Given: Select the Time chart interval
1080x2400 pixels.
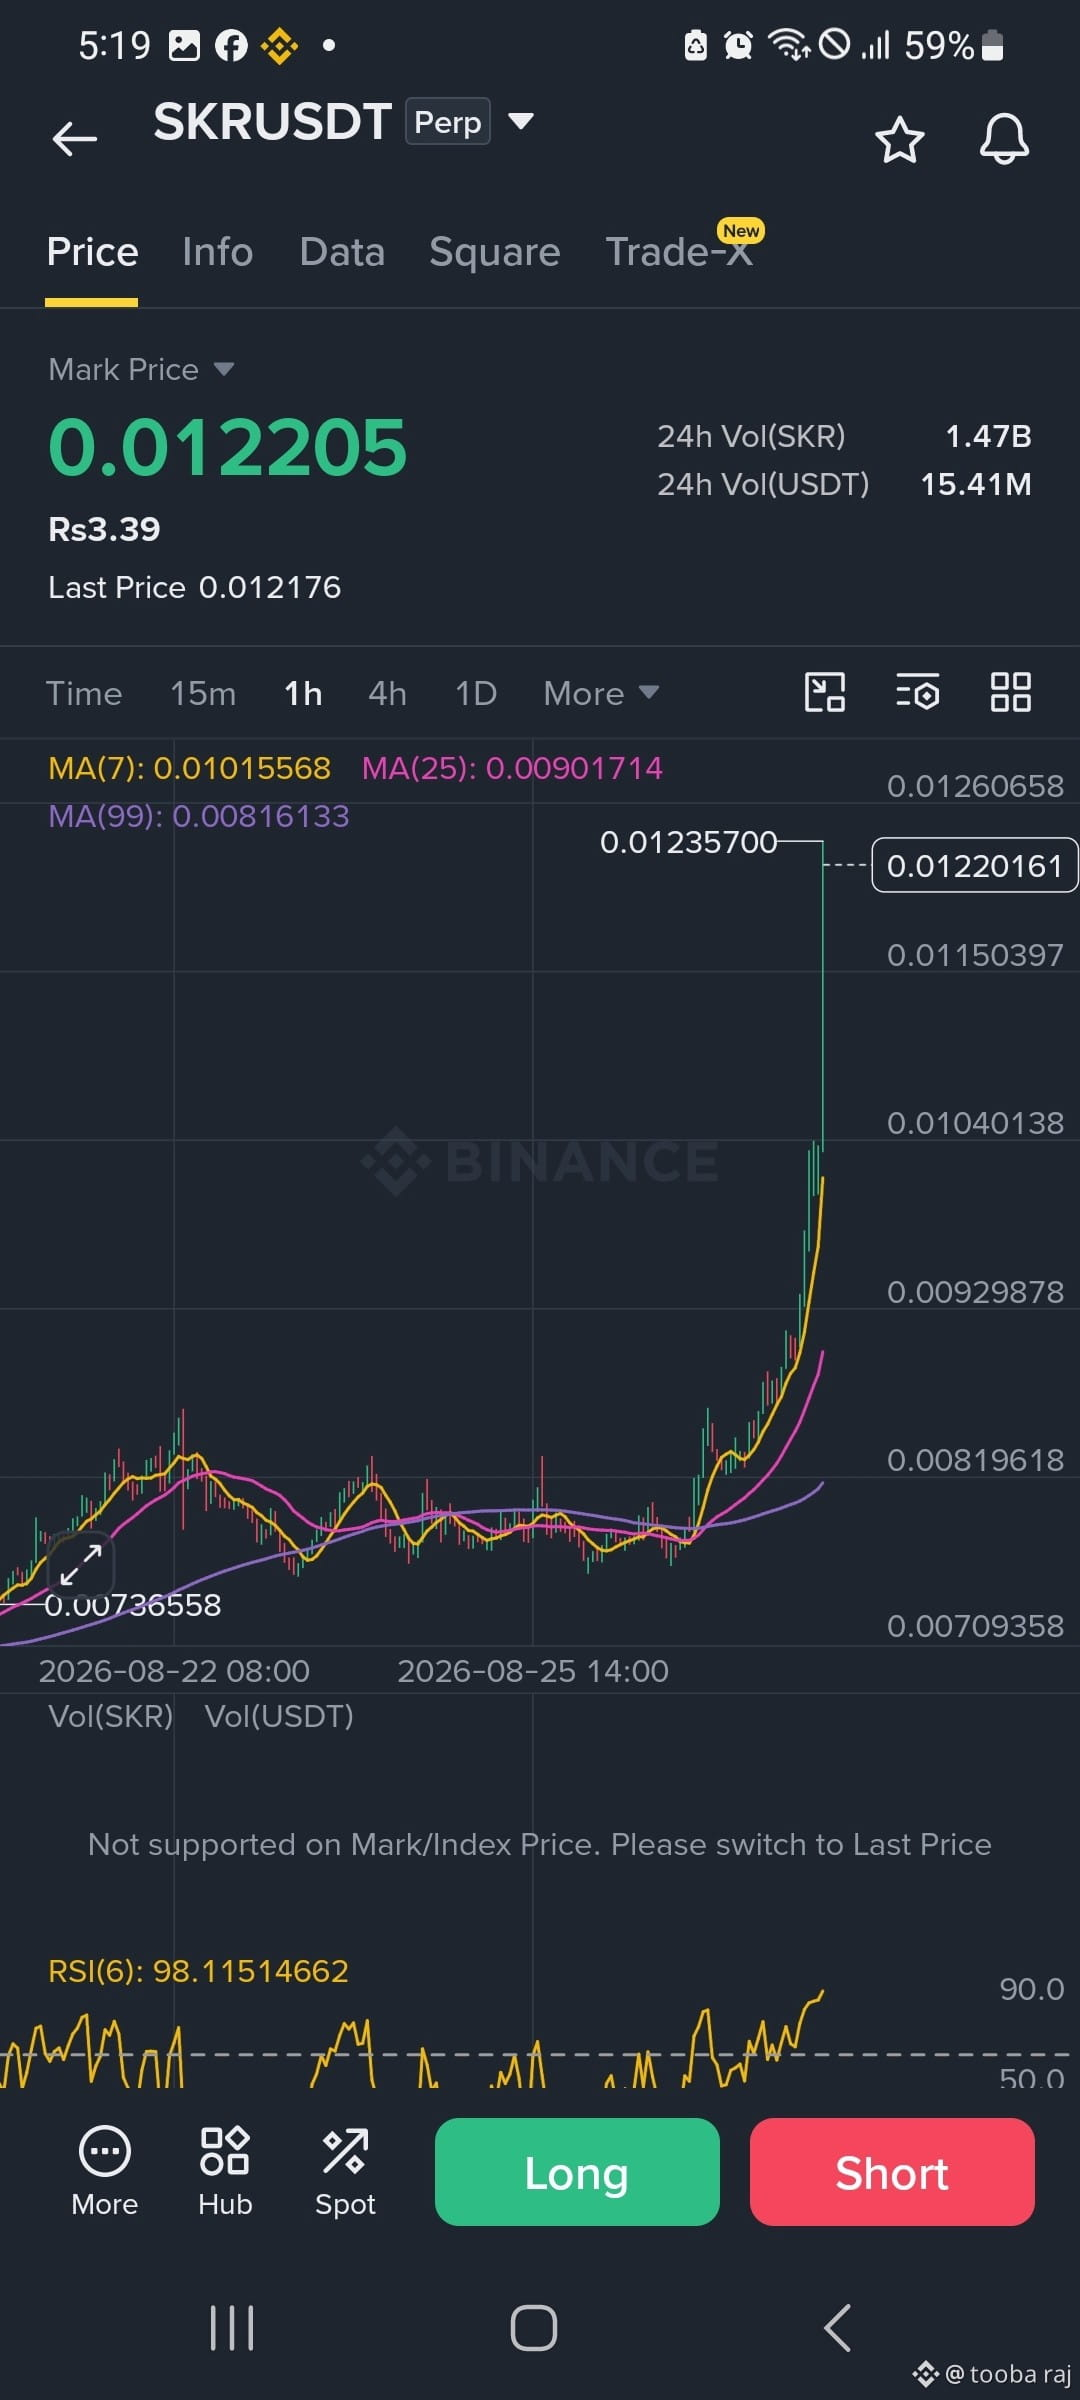Looking at the screenshot, I should point(84,693).
